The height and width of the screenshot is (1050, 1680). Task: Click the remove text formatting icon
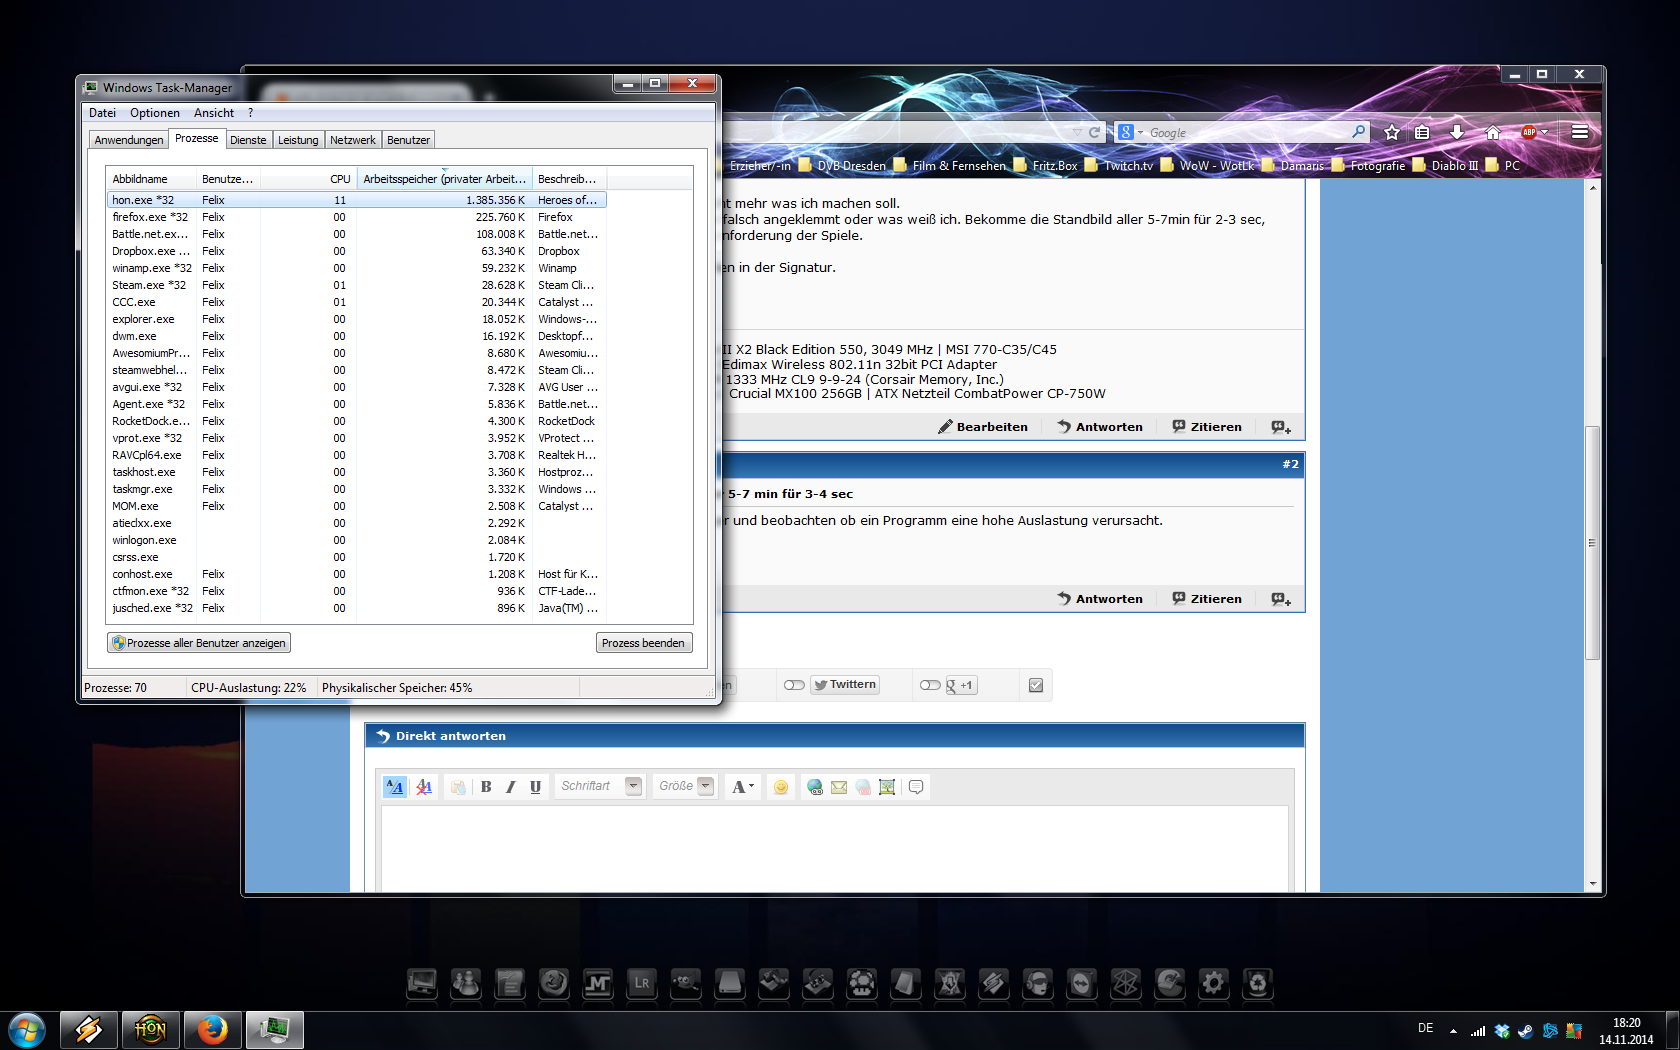(x=424, y=787)
